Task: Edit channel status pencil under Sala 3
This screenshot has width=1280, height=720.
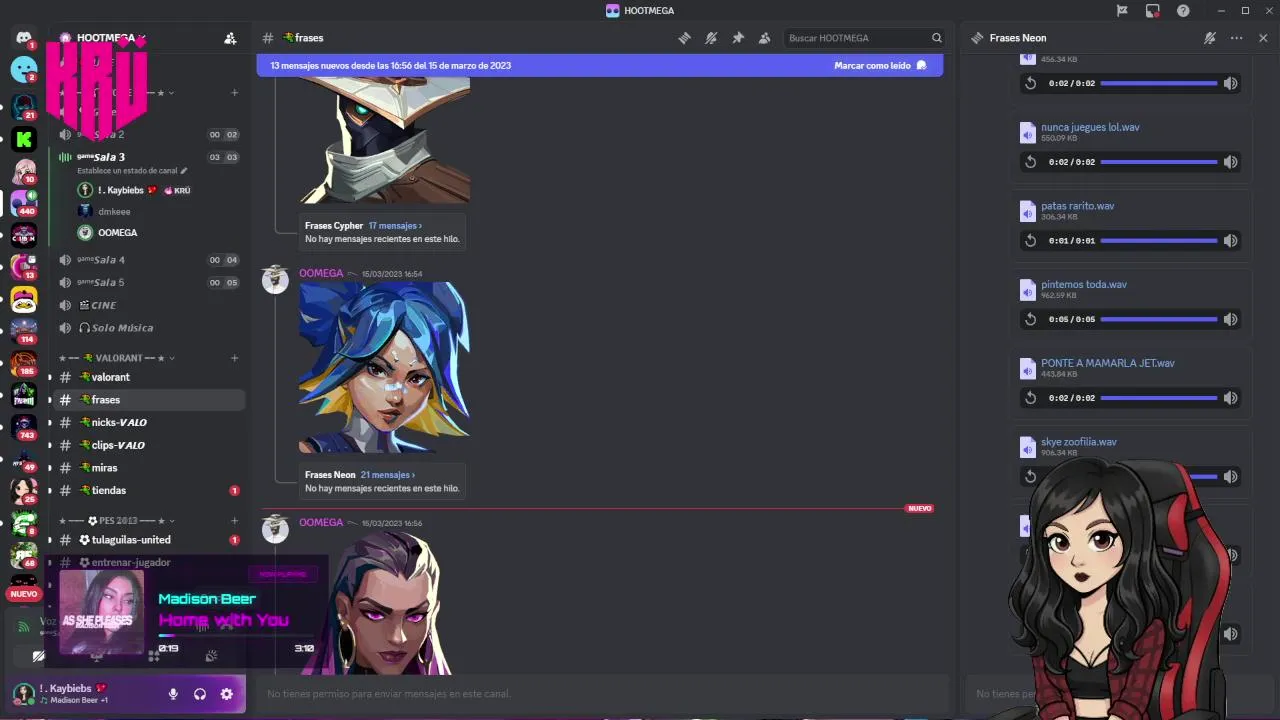Action: 184,171
